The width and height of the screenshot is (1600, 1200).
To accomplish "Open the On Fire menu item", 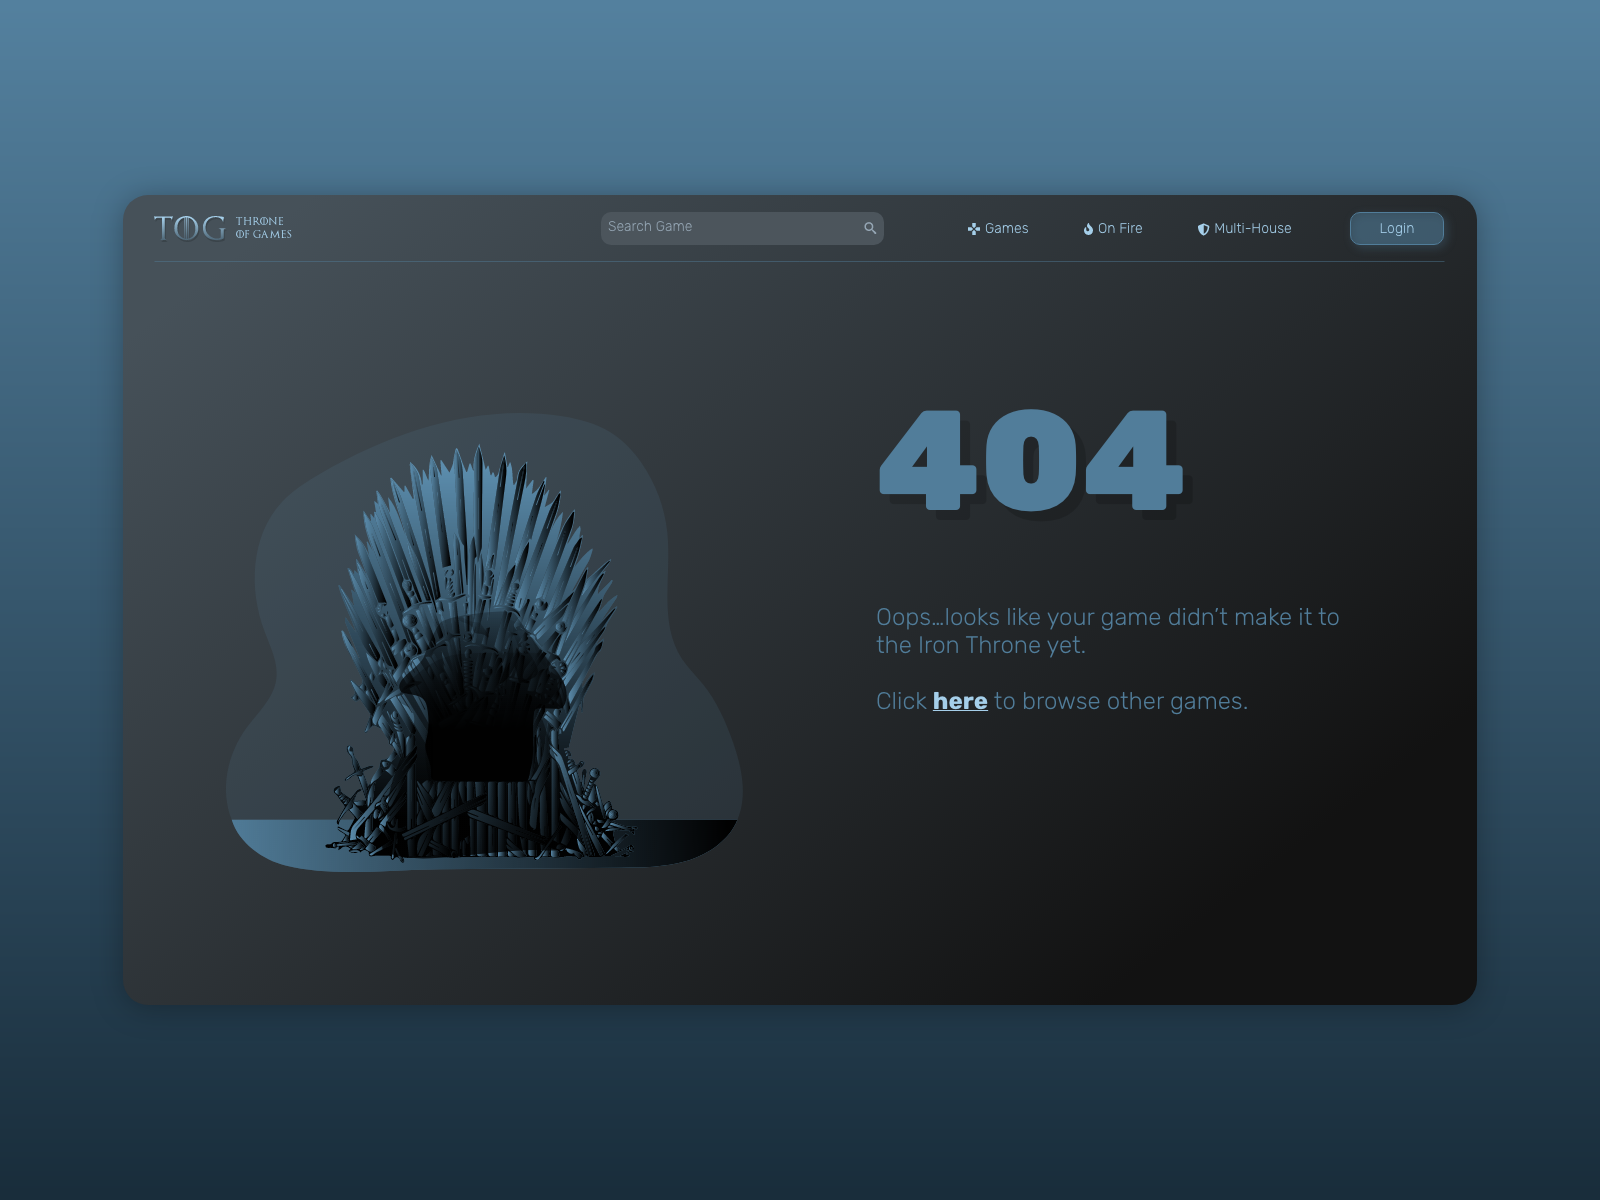I will tap(1113, 229).
